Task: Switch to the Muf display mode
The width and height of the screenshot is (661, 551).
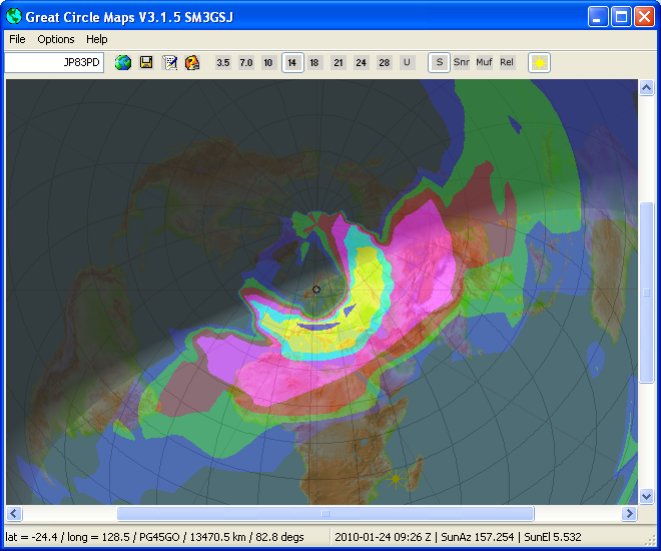Action: 484,63
